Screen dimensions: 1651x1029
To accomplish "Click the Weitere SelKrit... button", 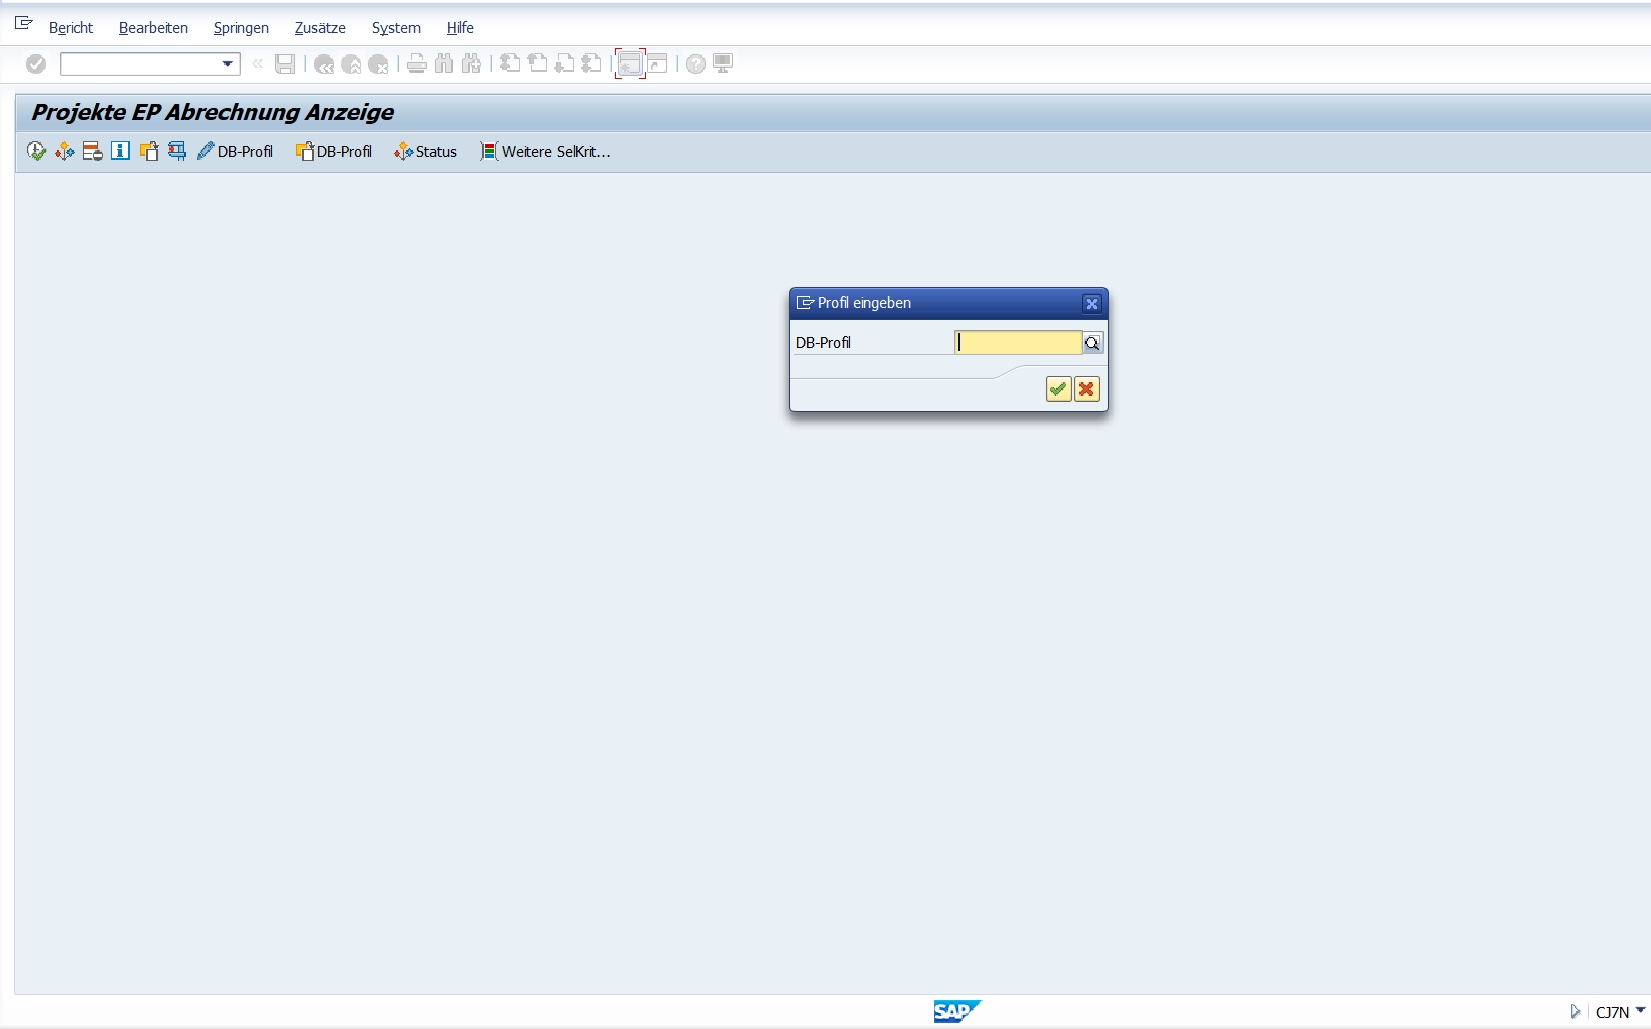I will pos(545,151).
